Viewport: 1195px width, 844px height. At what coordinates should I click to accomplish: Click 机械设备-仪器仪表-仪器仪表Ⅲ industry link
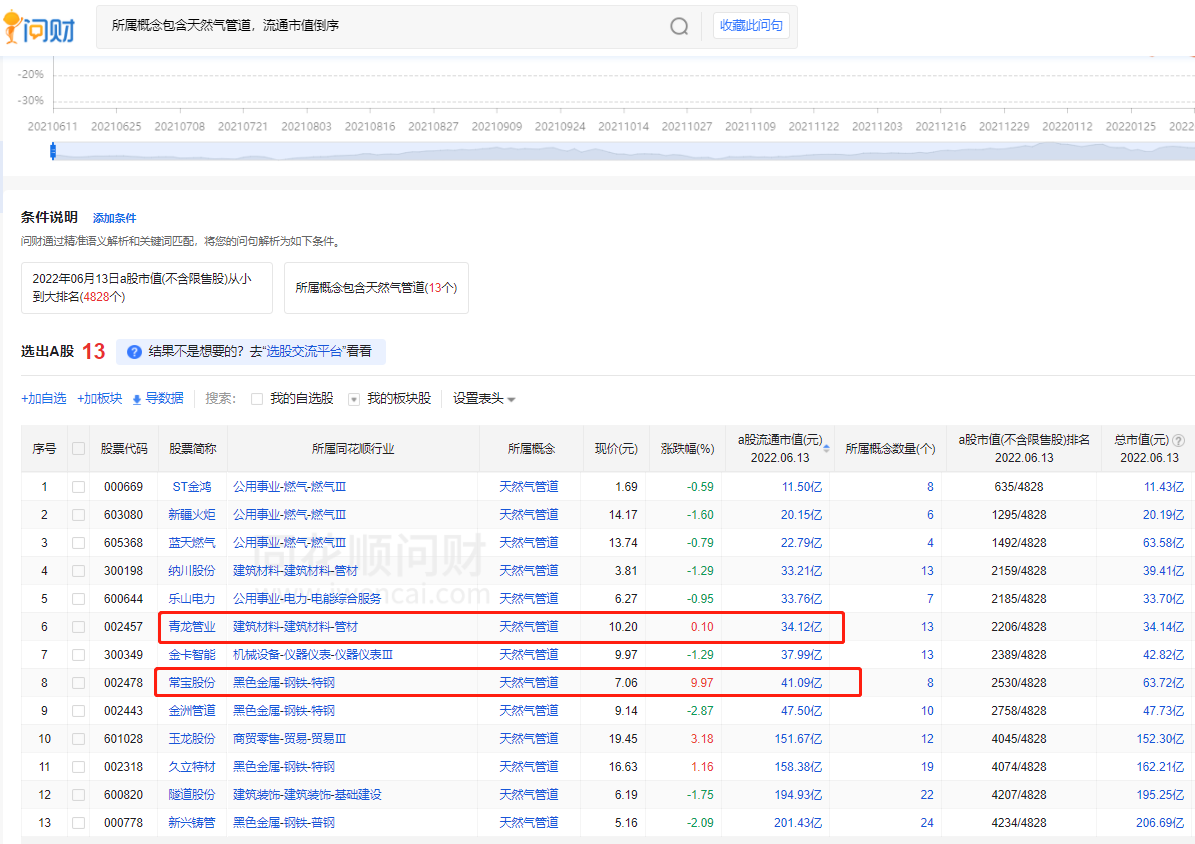coord(312,654)
